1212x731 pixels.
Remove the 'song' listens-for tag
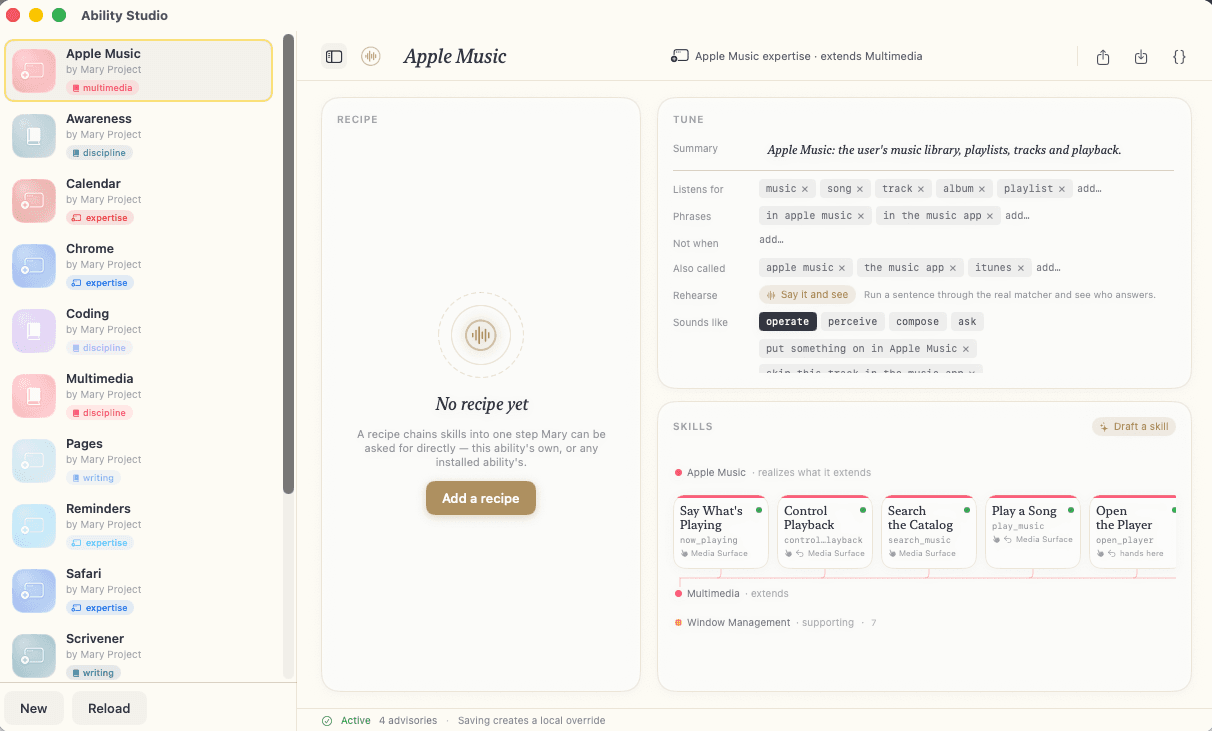click(860, 189)
